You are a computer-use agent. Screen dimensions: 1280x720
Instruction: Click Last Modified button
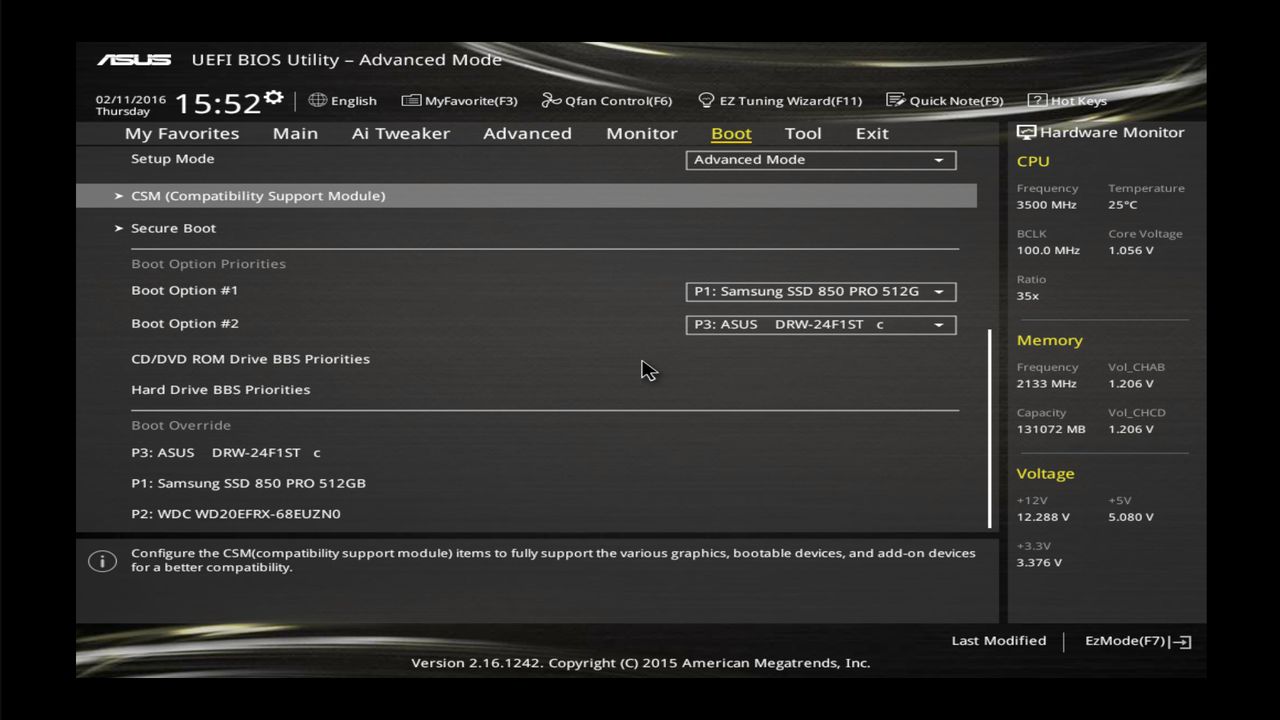(x=999, y=641)
